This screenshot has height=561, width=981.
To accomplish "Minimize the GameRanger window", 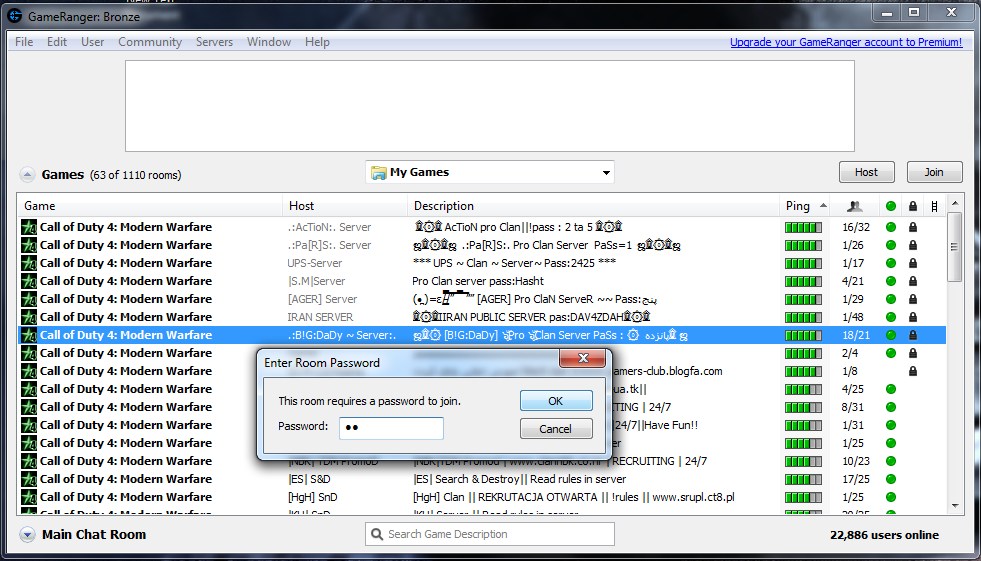I will point(887,12).
